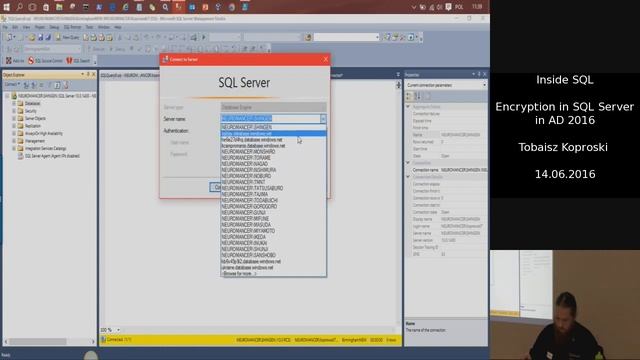
Task: Expand the Replication node
Action: coord(14,126)
